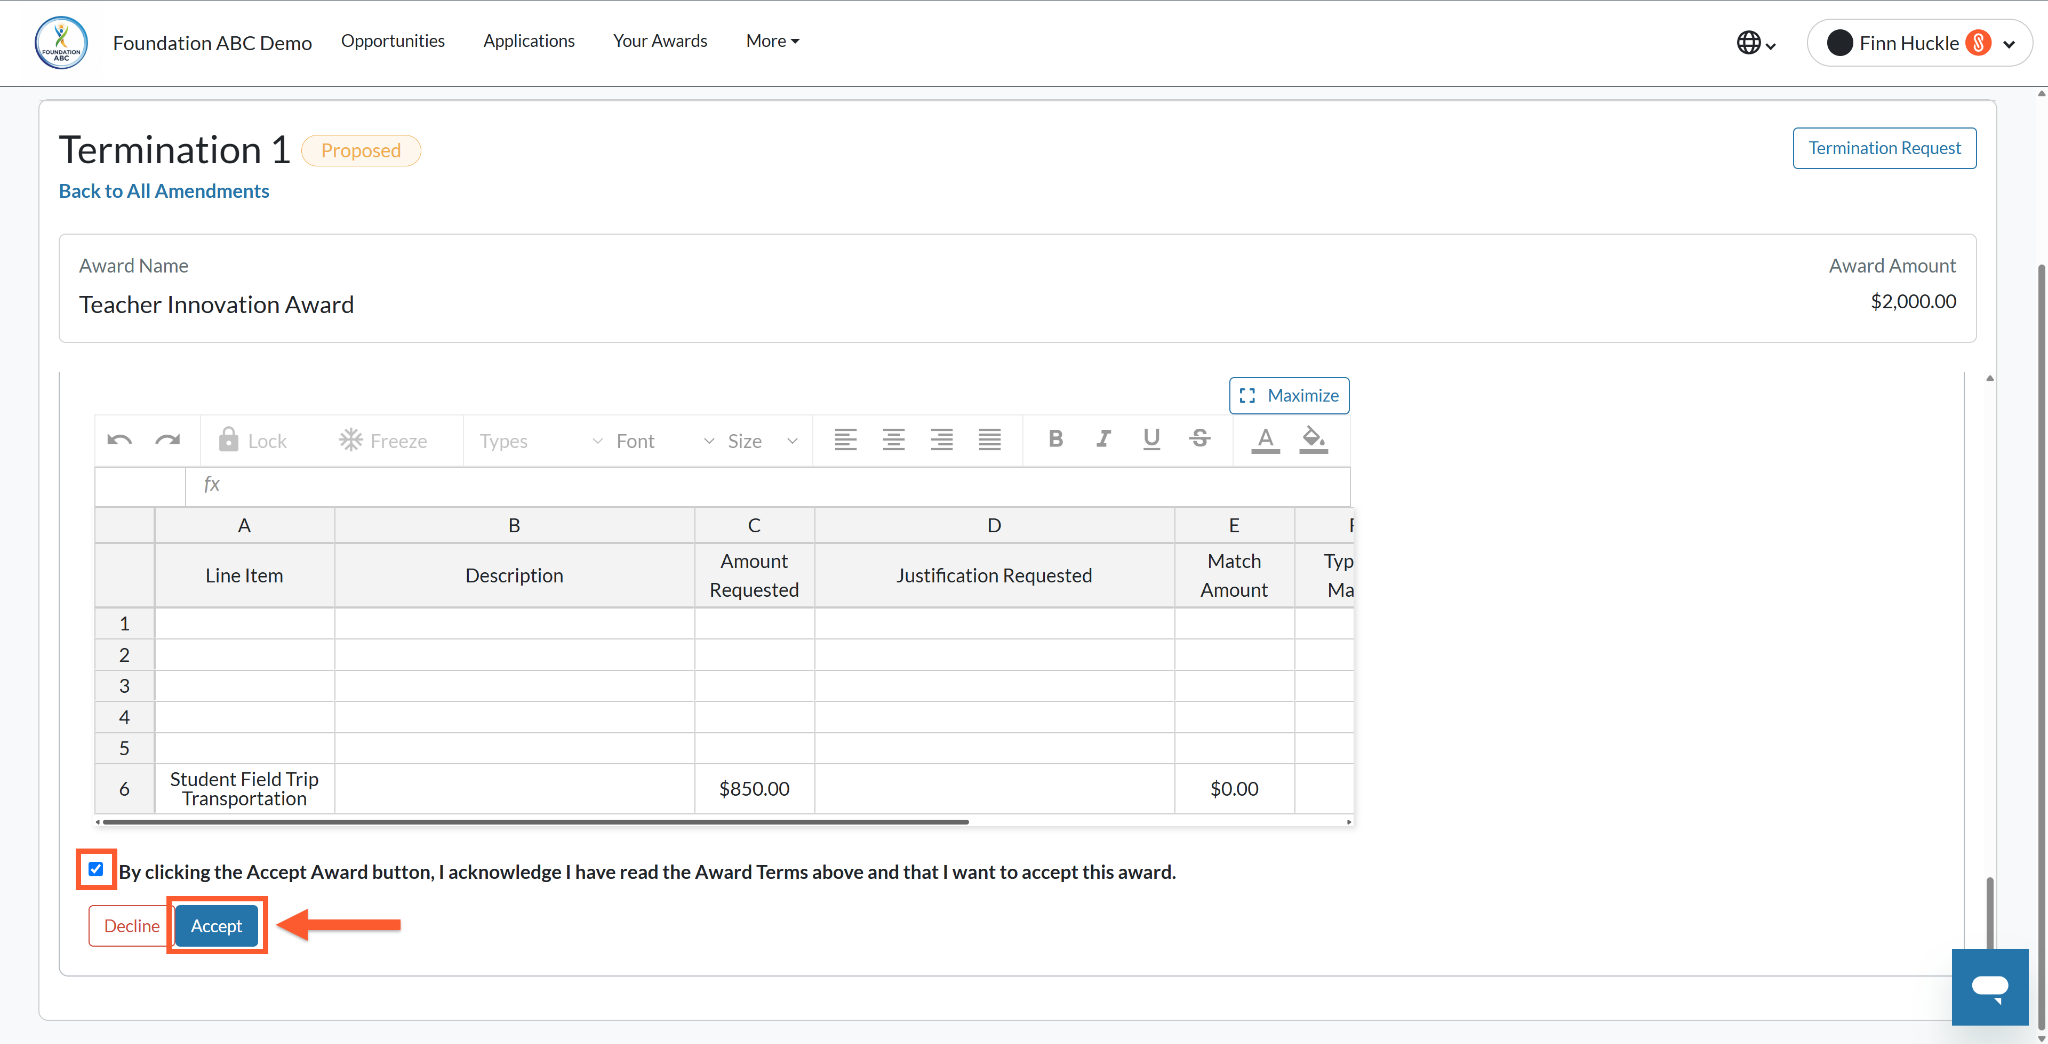
Task: Click the Match Amount header cell
Action: [x=1234, y=575]
